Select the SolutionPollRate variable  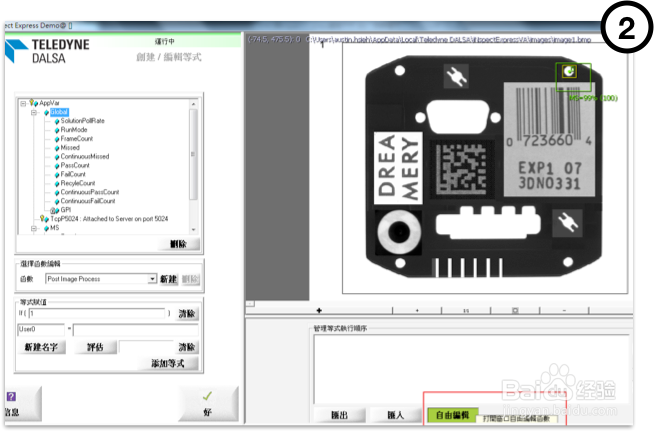(83, 121)
